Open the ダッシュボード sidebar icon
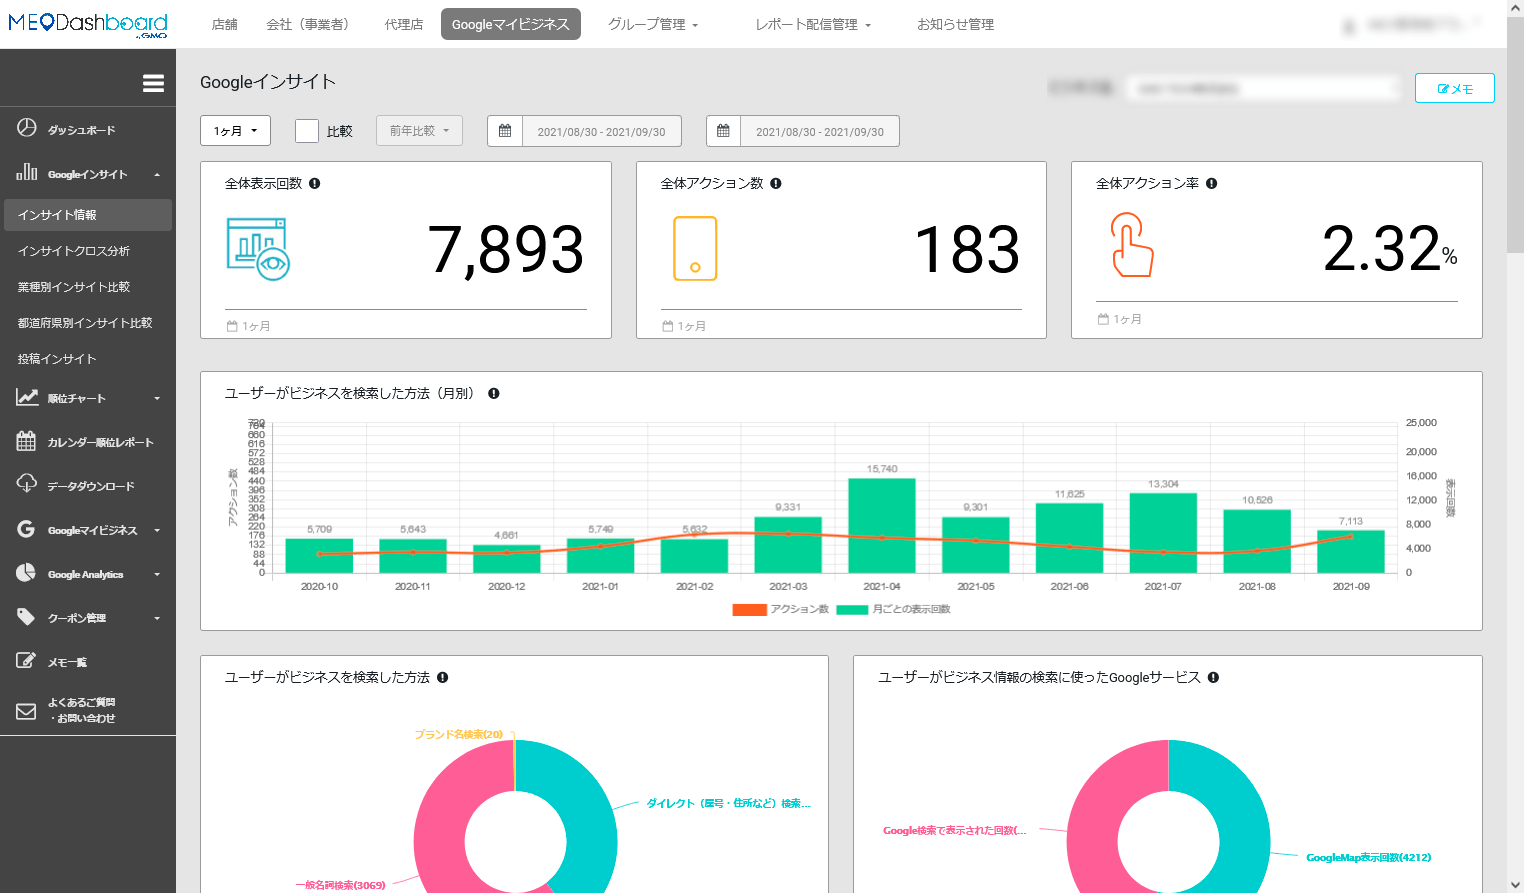Viewport: 1524px width, 893px height. (27, 128)
